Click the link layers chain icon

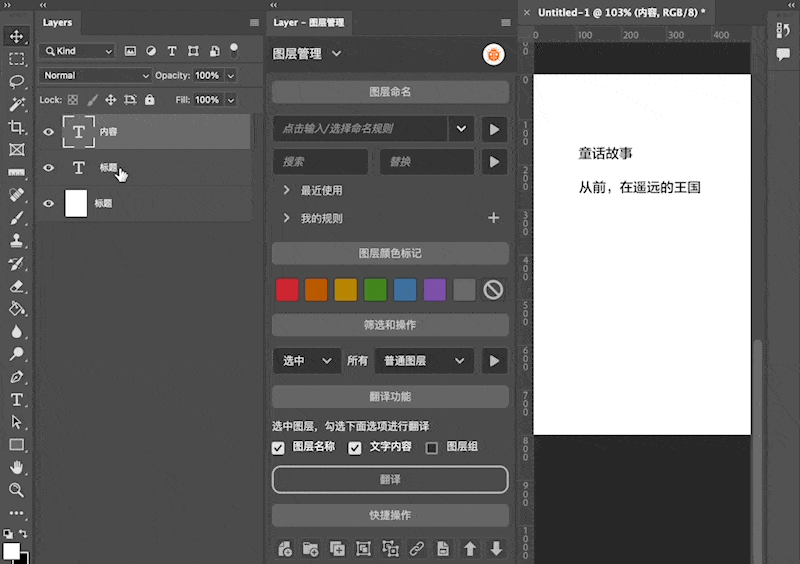(x=417, y=549)
